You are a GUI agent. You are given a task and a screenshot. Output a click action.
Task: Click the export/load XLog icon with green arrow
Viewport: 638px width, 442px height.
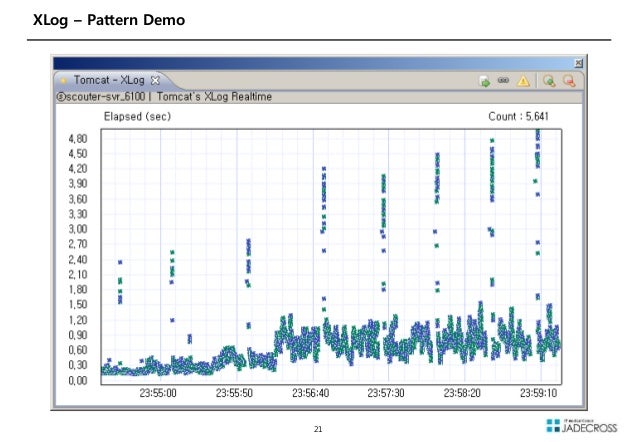pyautogui.click(x=484, y=80)
